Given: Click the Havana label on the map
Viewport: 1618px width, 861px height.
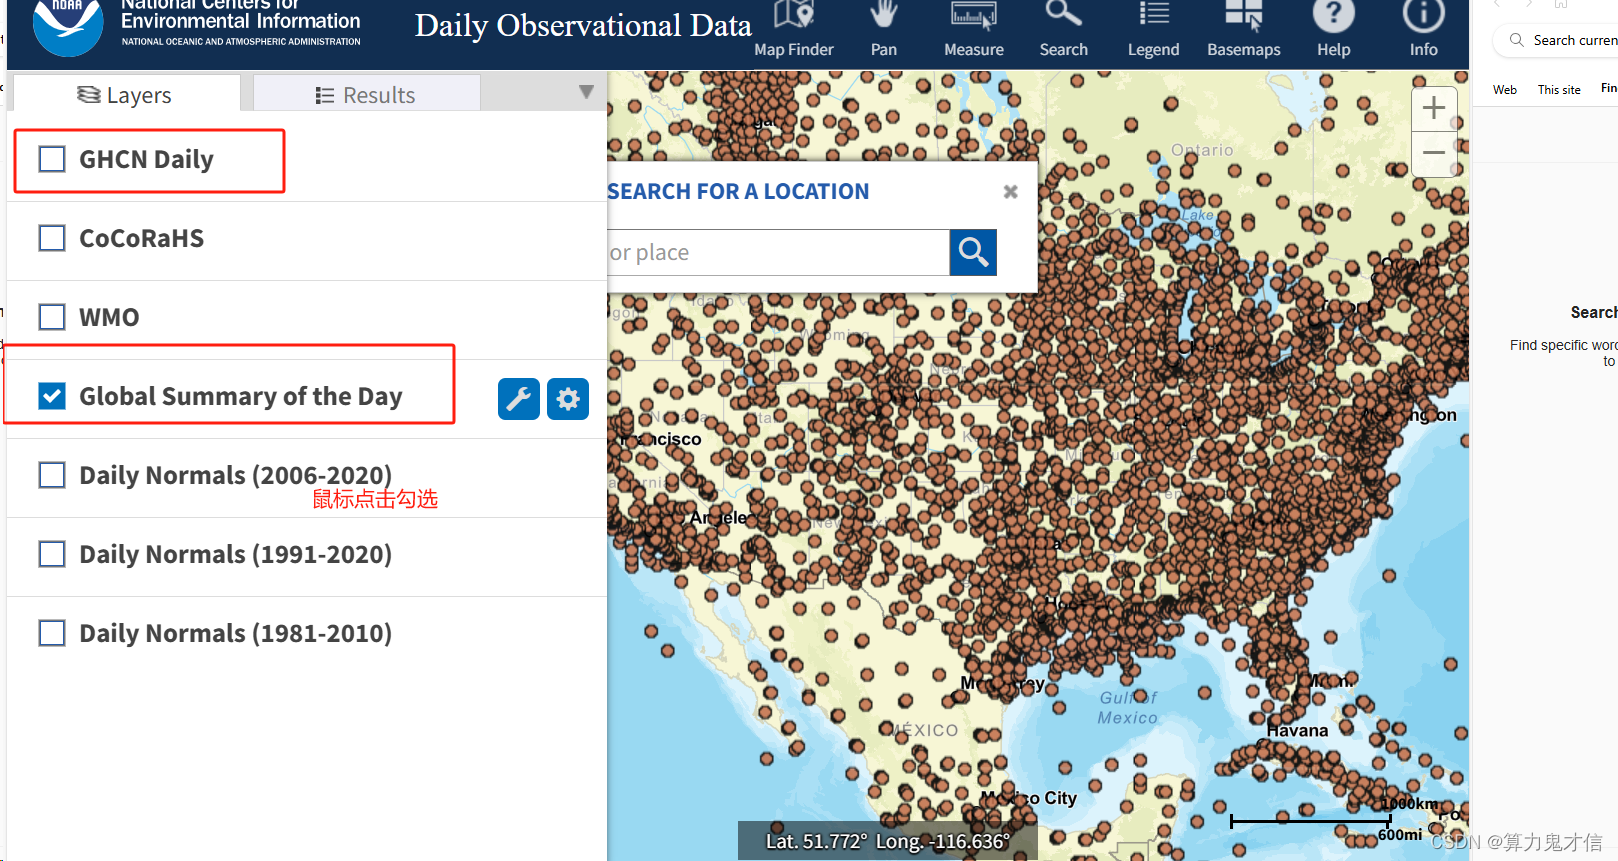Looking at the screenshot, I should coord(1297,730).
